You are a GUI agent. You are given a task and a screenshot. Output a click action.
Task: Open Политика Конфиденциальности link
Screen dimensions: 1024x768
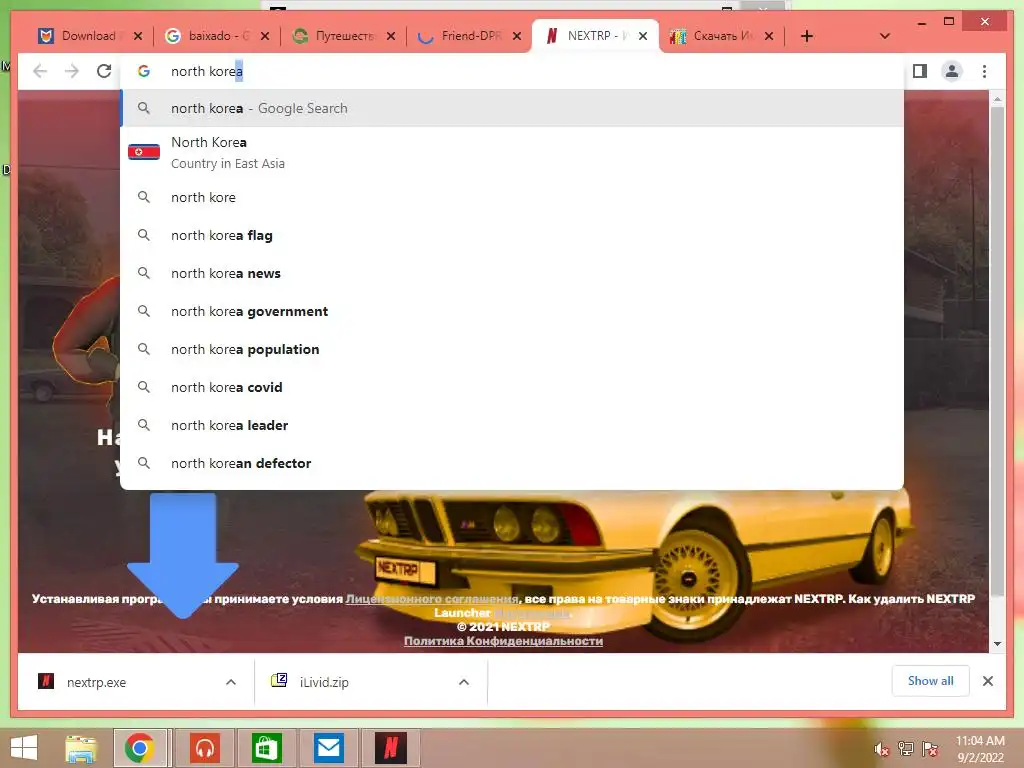pos(503,641)
